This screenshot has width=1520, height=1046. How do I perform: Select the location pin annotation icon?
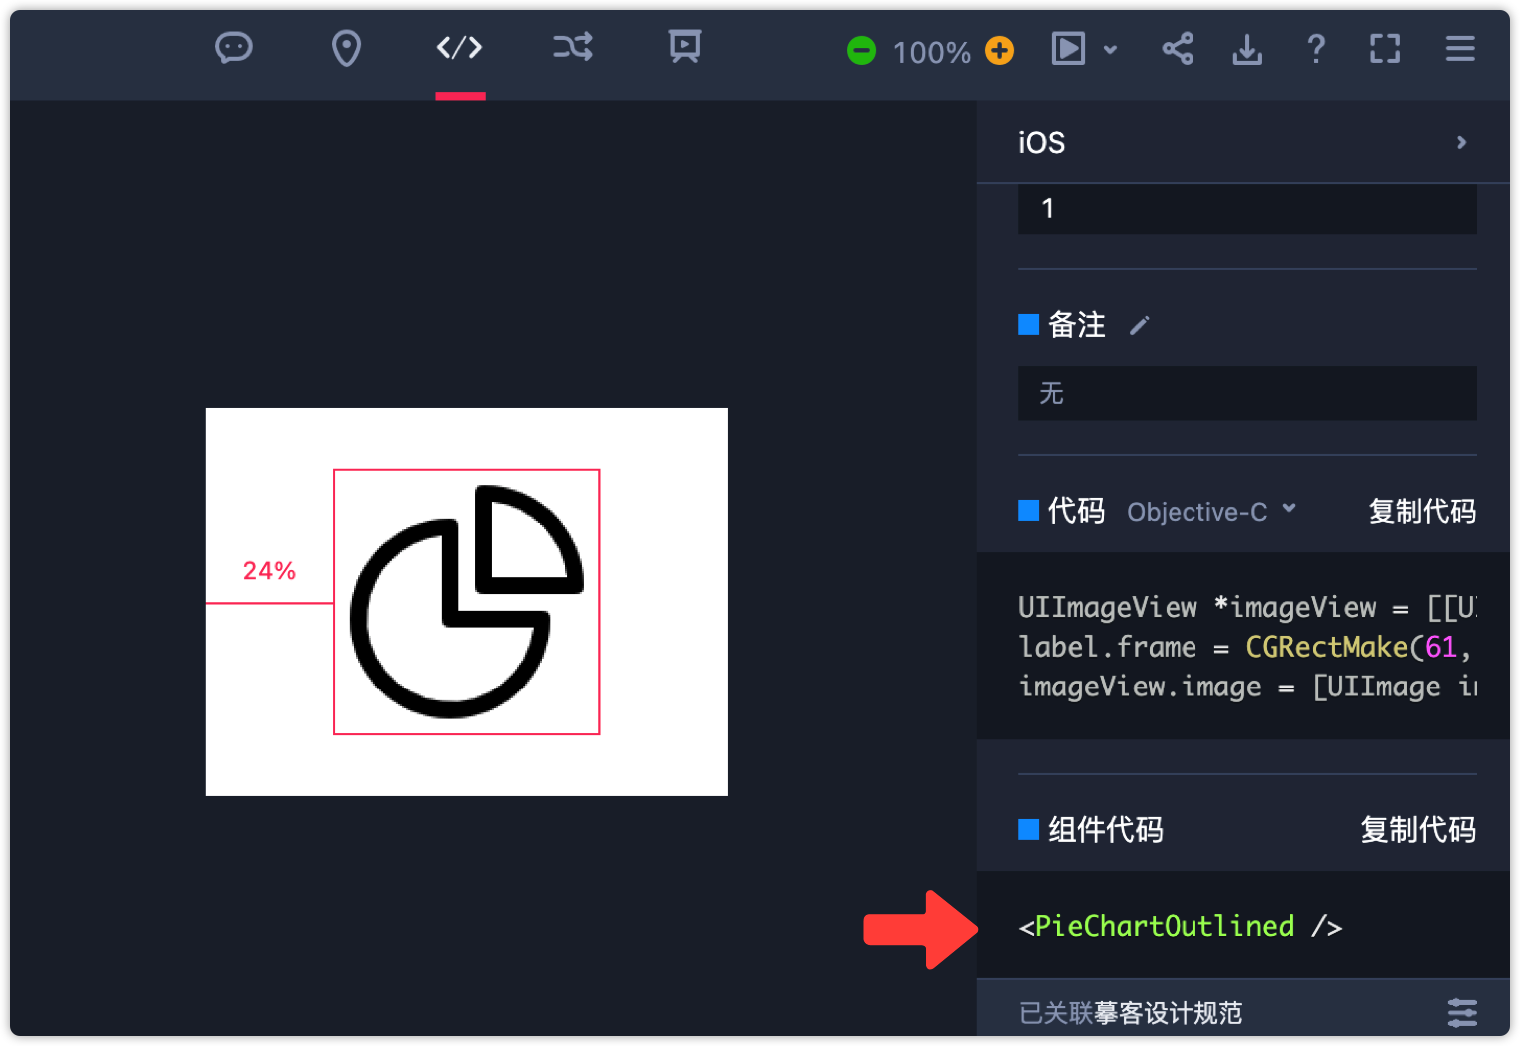pyautogui.click(x=346, y=48)
